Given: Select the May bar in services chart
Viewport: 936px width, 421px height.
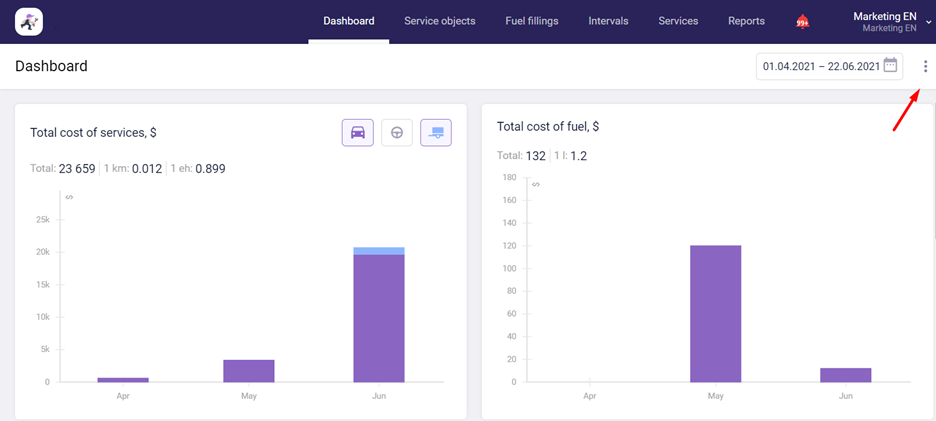Looking at the screenshot, I should point(249,371).
